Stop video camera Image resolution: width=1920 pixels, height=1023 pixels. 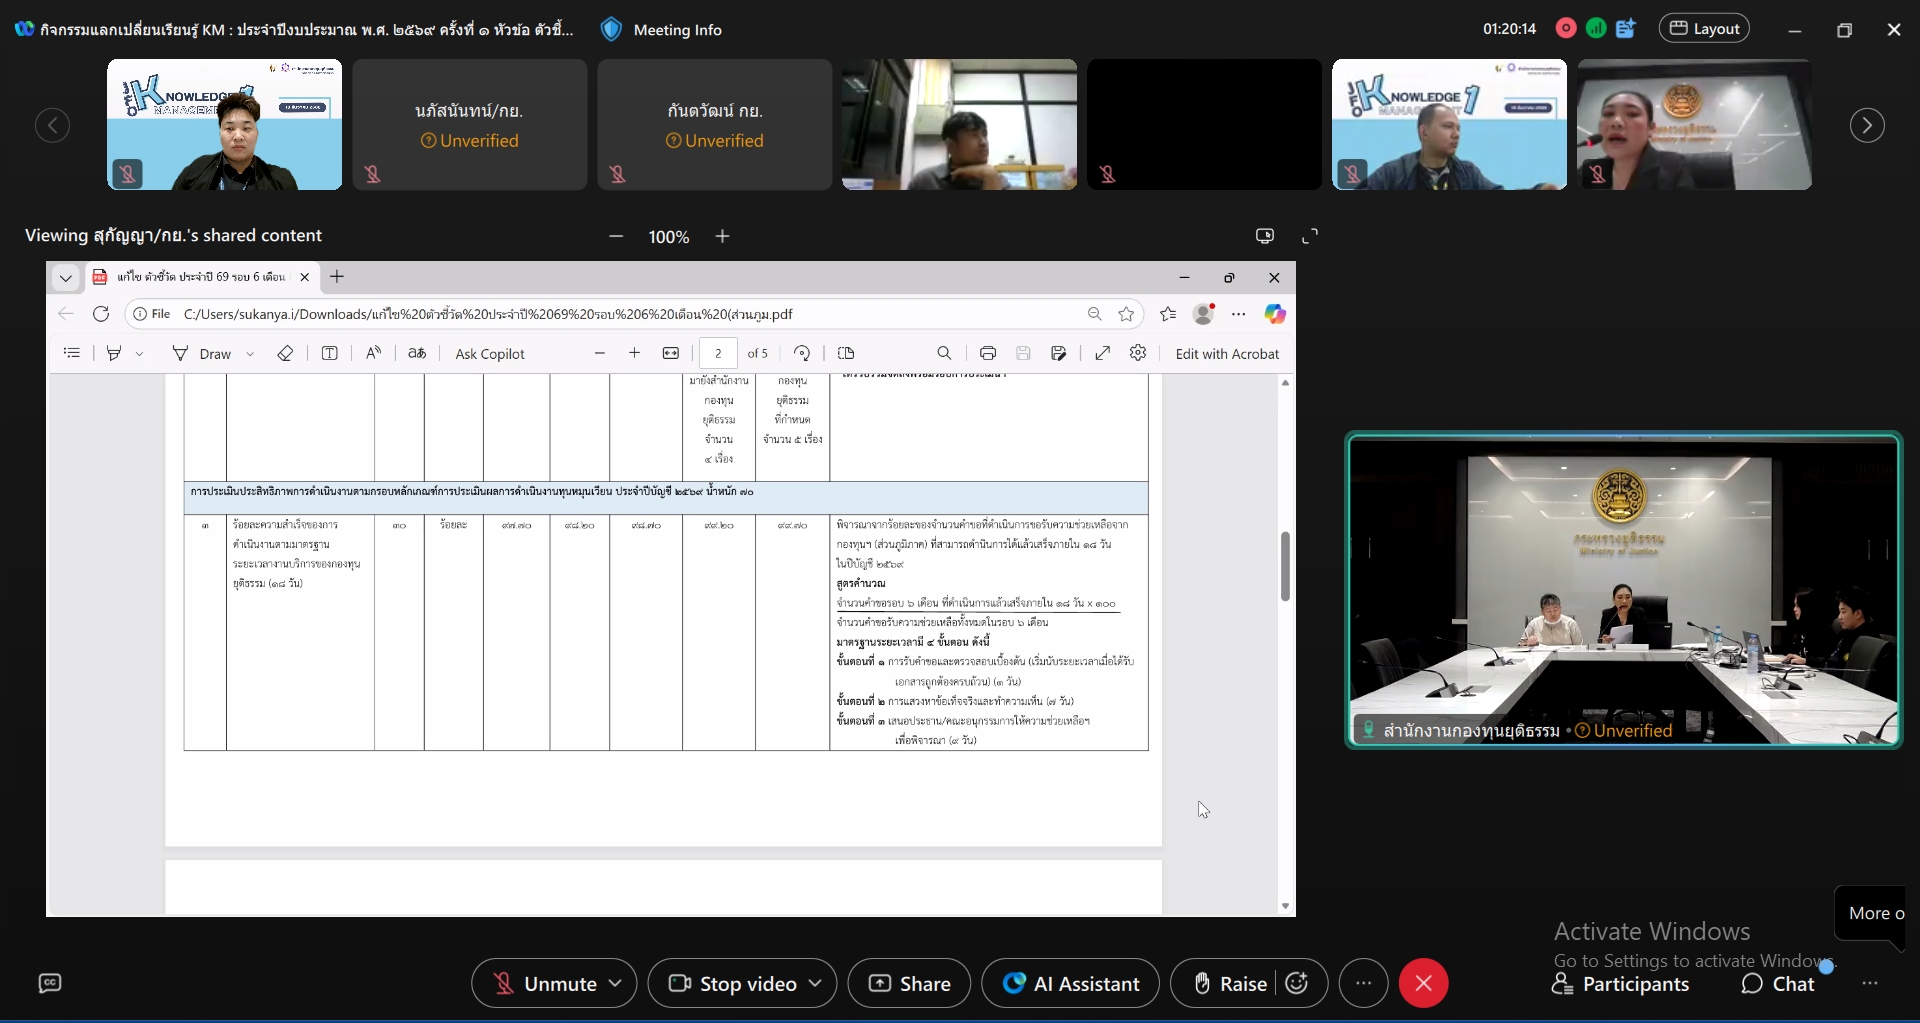[x=734, y=984]
